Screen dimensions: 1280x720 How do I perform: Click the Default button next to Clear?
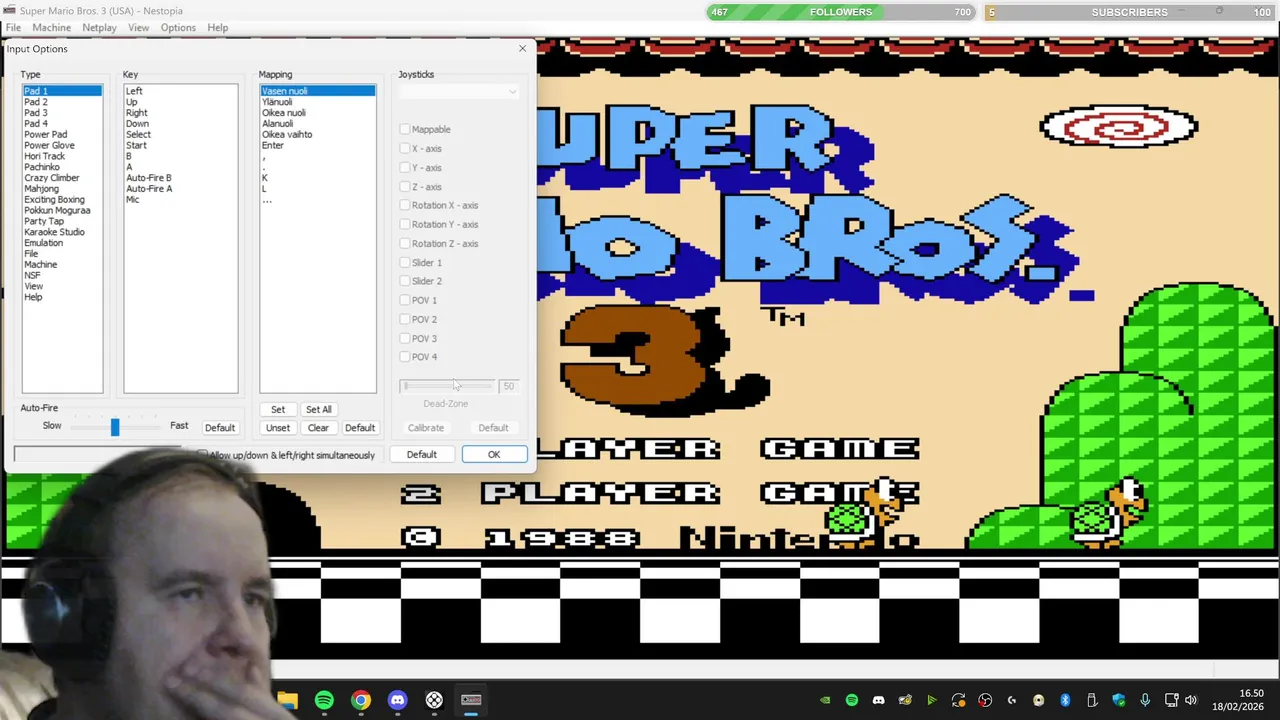[360, 428]
